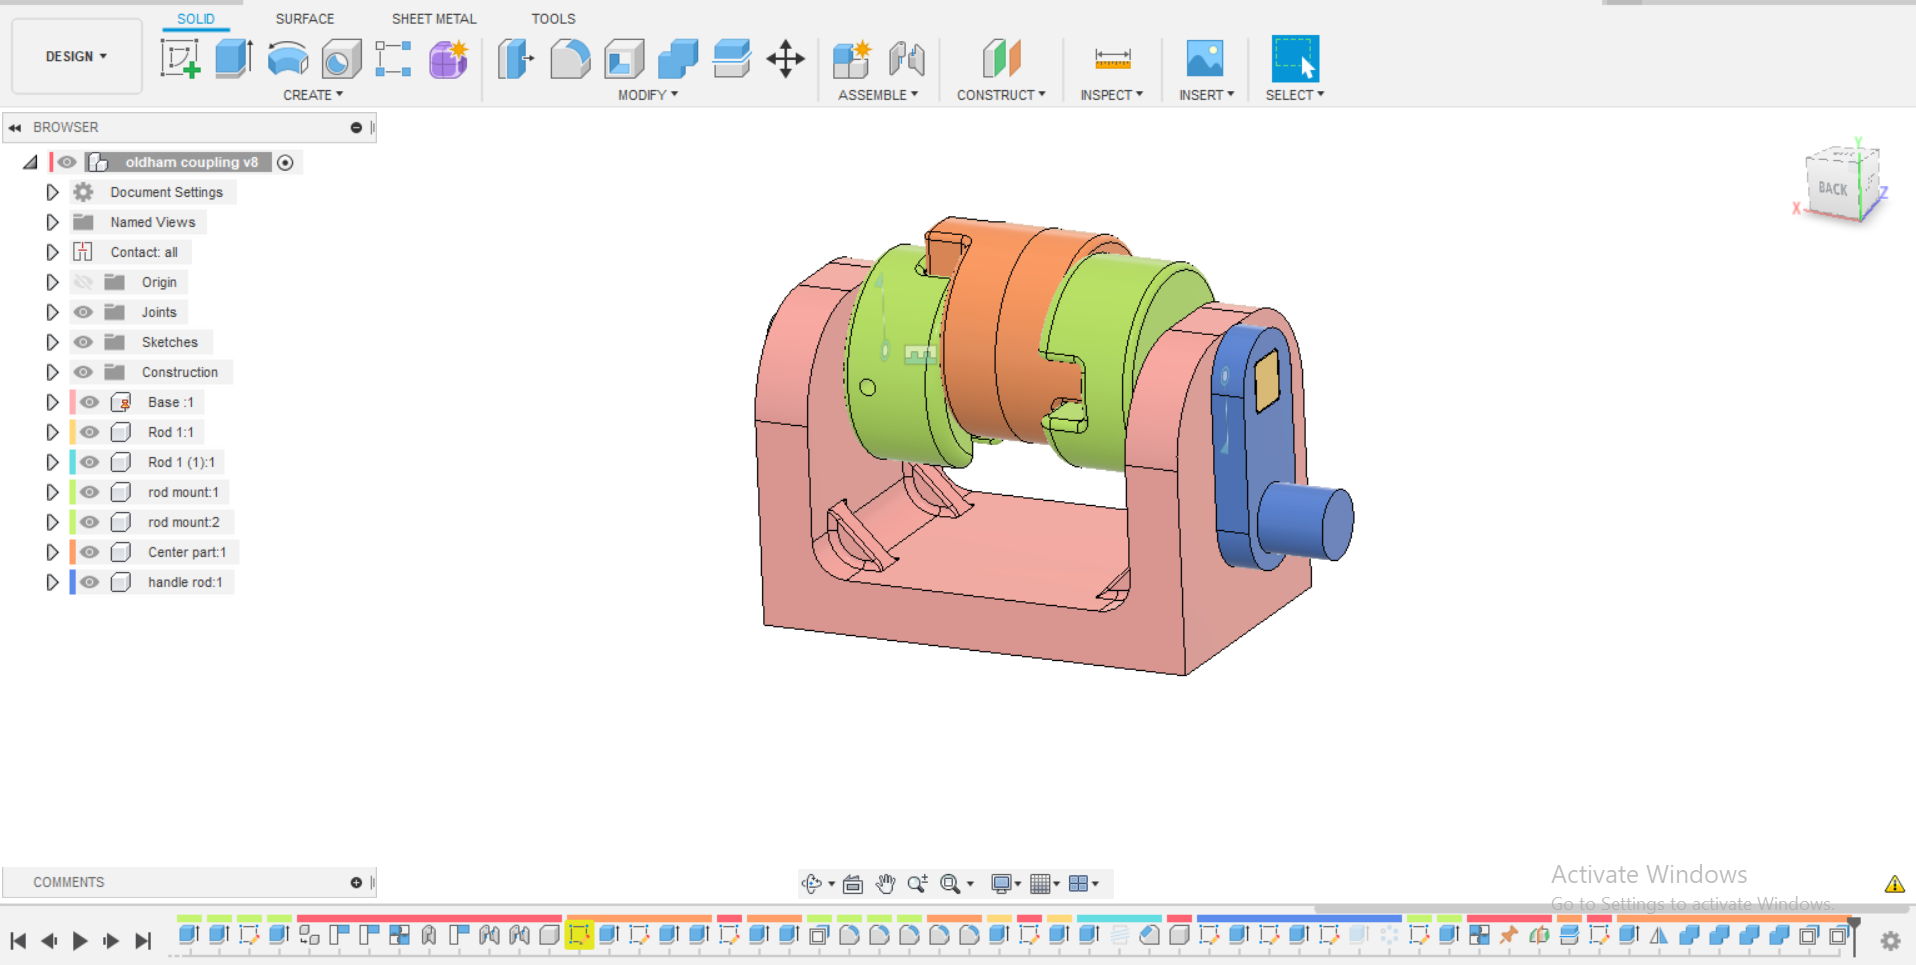
Task: Open the DESIGN workspace dropdown
Action: pos(76,56)
